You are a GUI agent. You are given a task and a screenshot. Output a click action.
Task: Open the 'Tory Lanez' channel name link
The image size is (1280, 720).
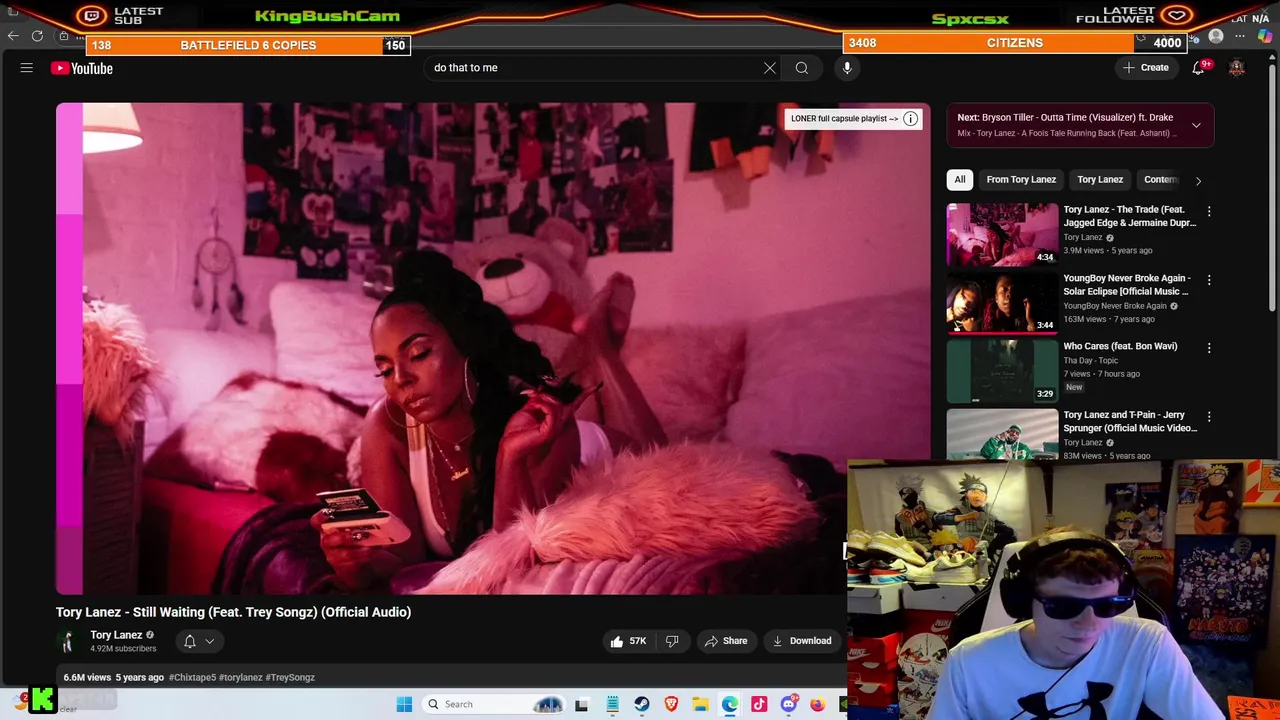[x=116, y=635]
